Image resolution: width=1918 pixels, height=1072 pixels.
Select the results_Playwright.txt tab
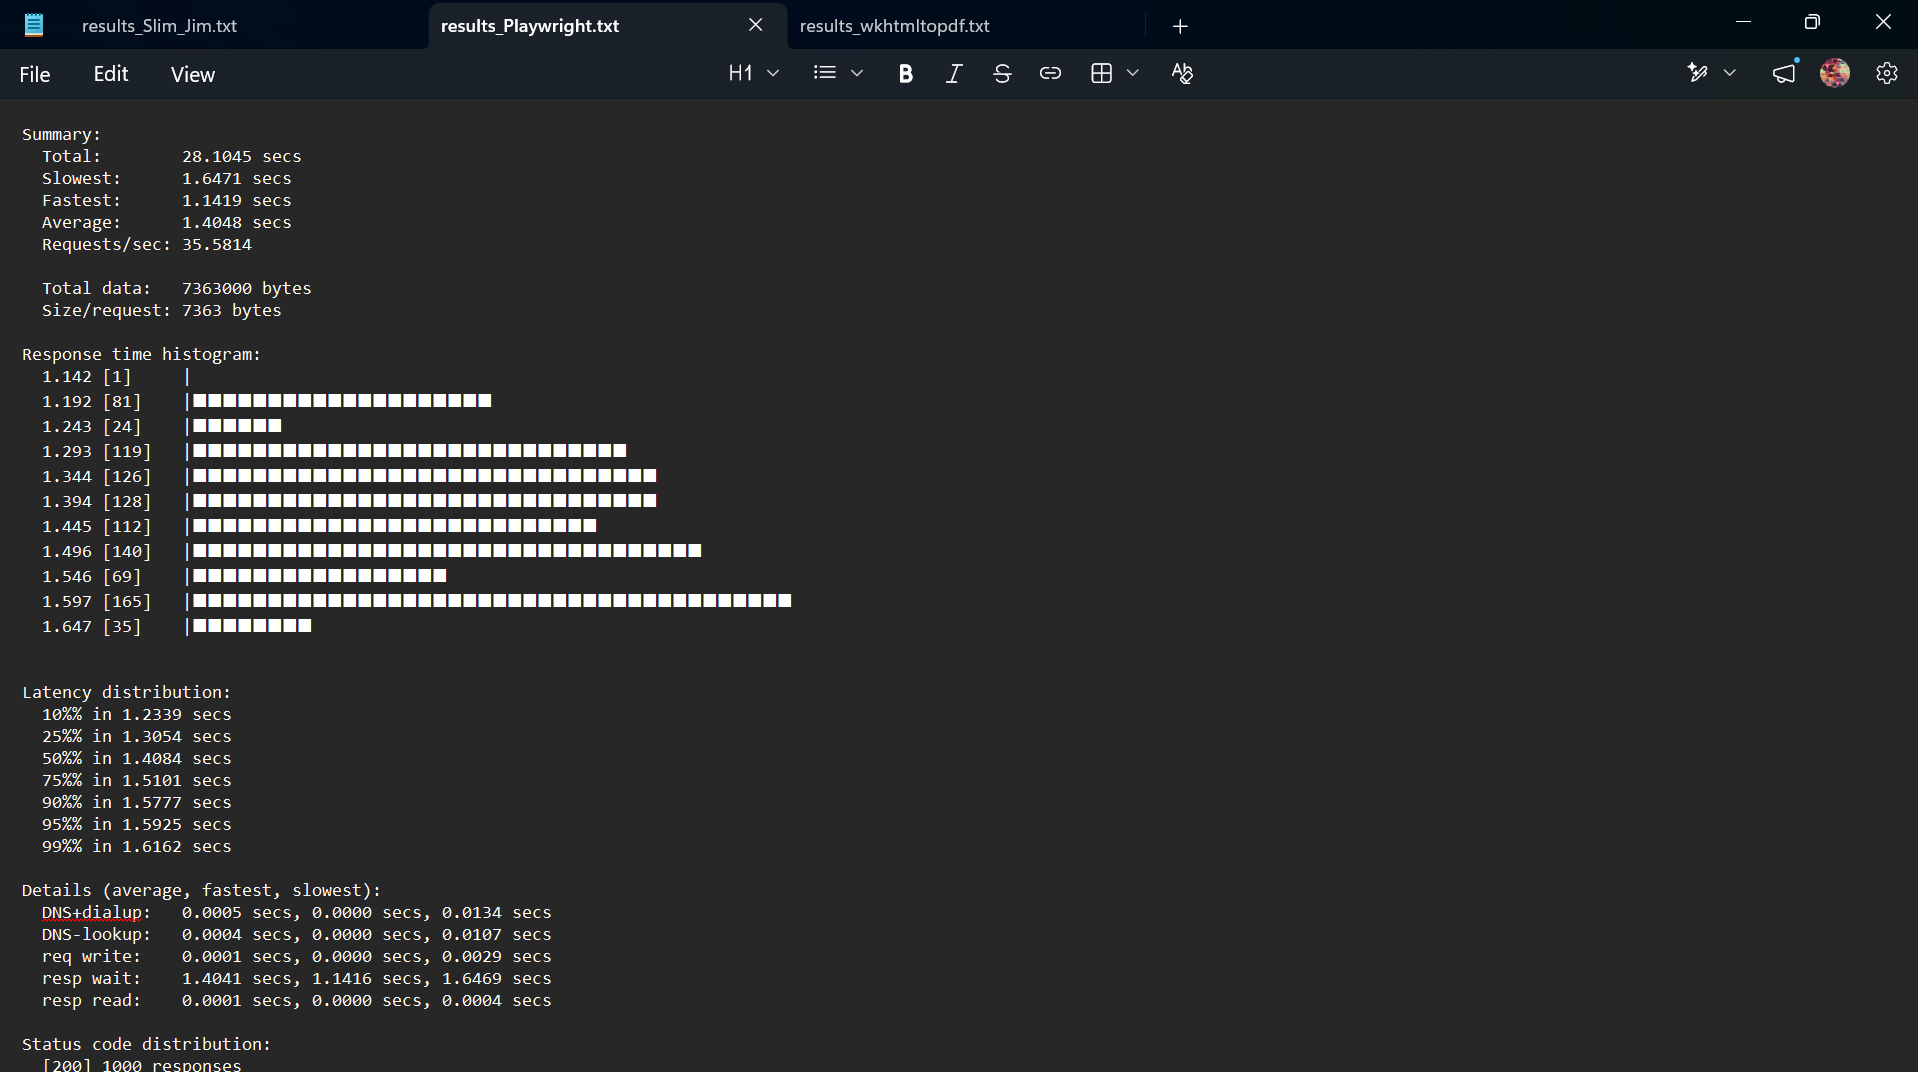click(x=529, y=26)
